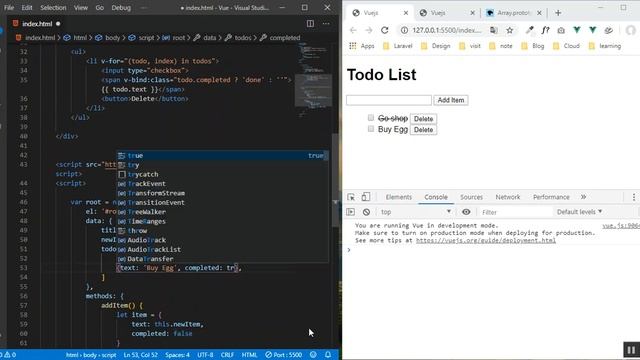Delete the Go shop todo item
This screenshot has width=640, height=360.
point(423,119)
